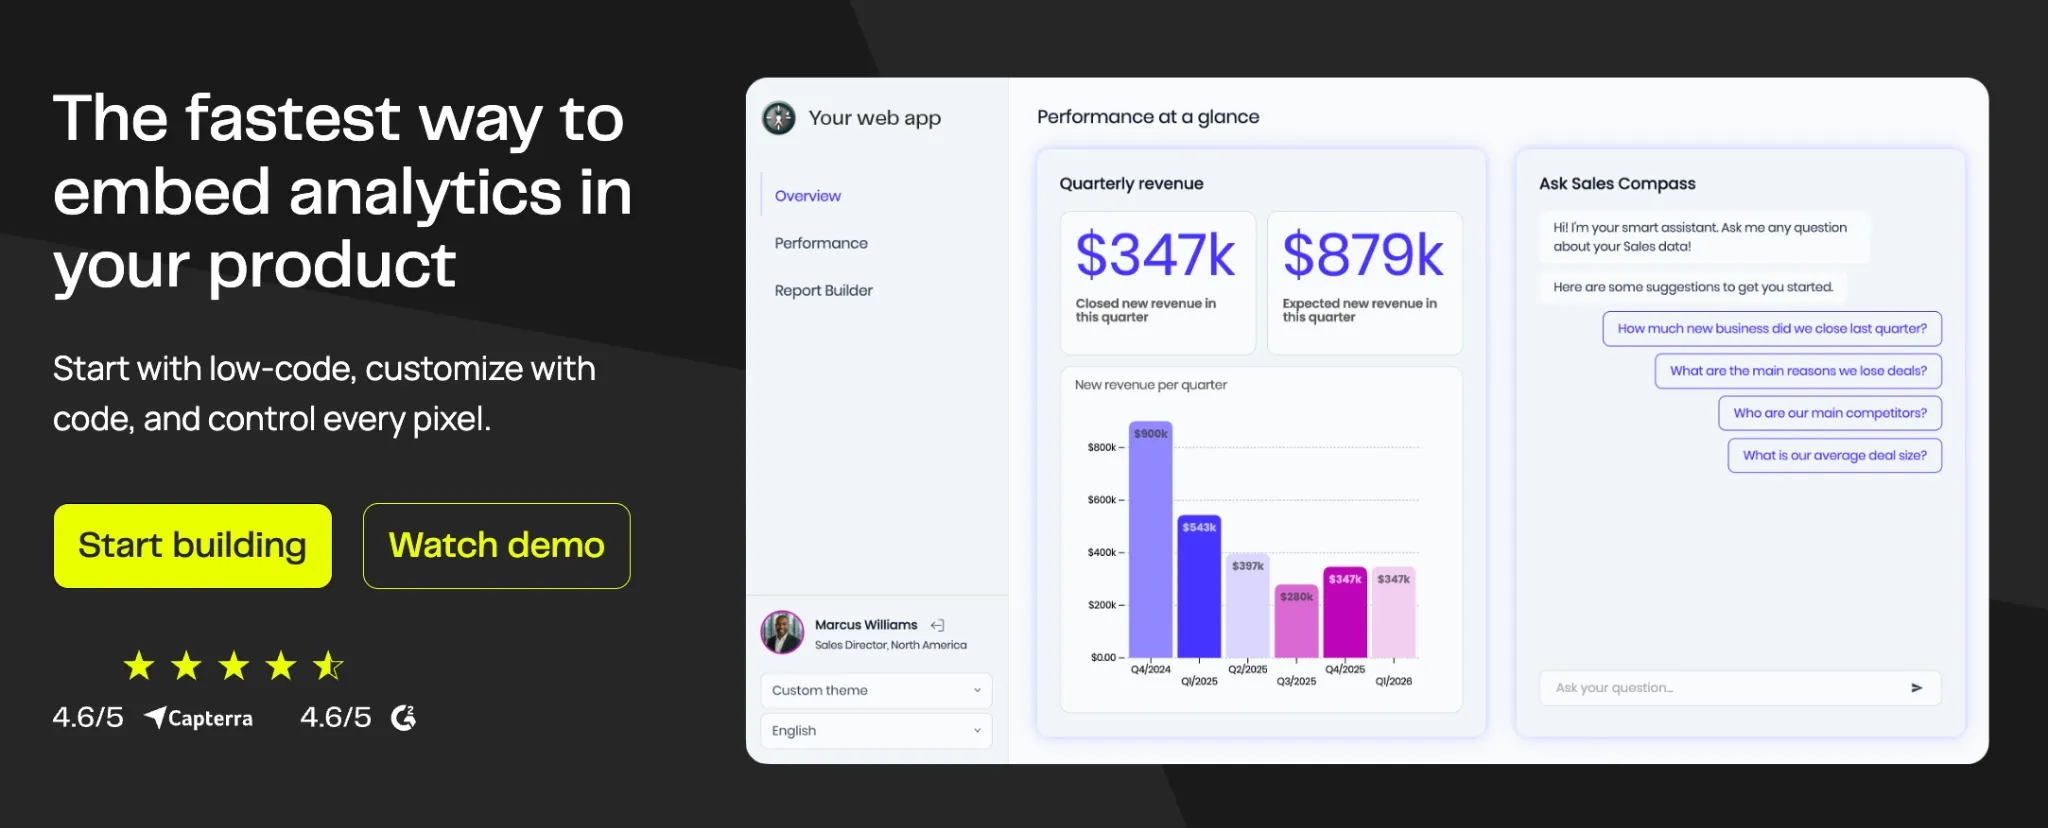
Task: Click the first yellow rating star
Action: pyautogui.click(x=139, y=665)
